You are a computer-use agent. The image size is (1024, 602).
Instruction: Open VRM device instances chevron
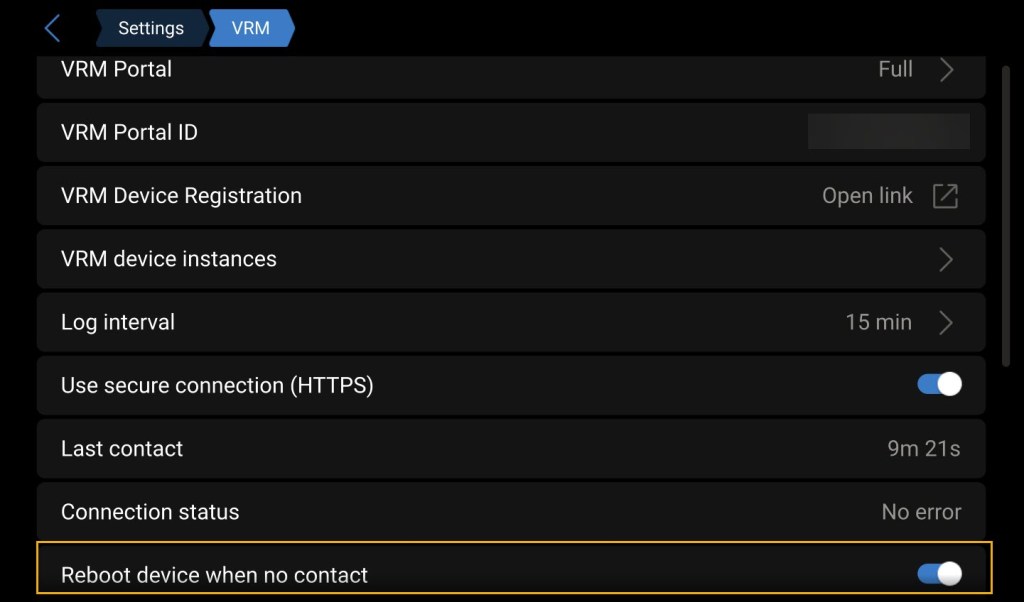coord(946,260)
